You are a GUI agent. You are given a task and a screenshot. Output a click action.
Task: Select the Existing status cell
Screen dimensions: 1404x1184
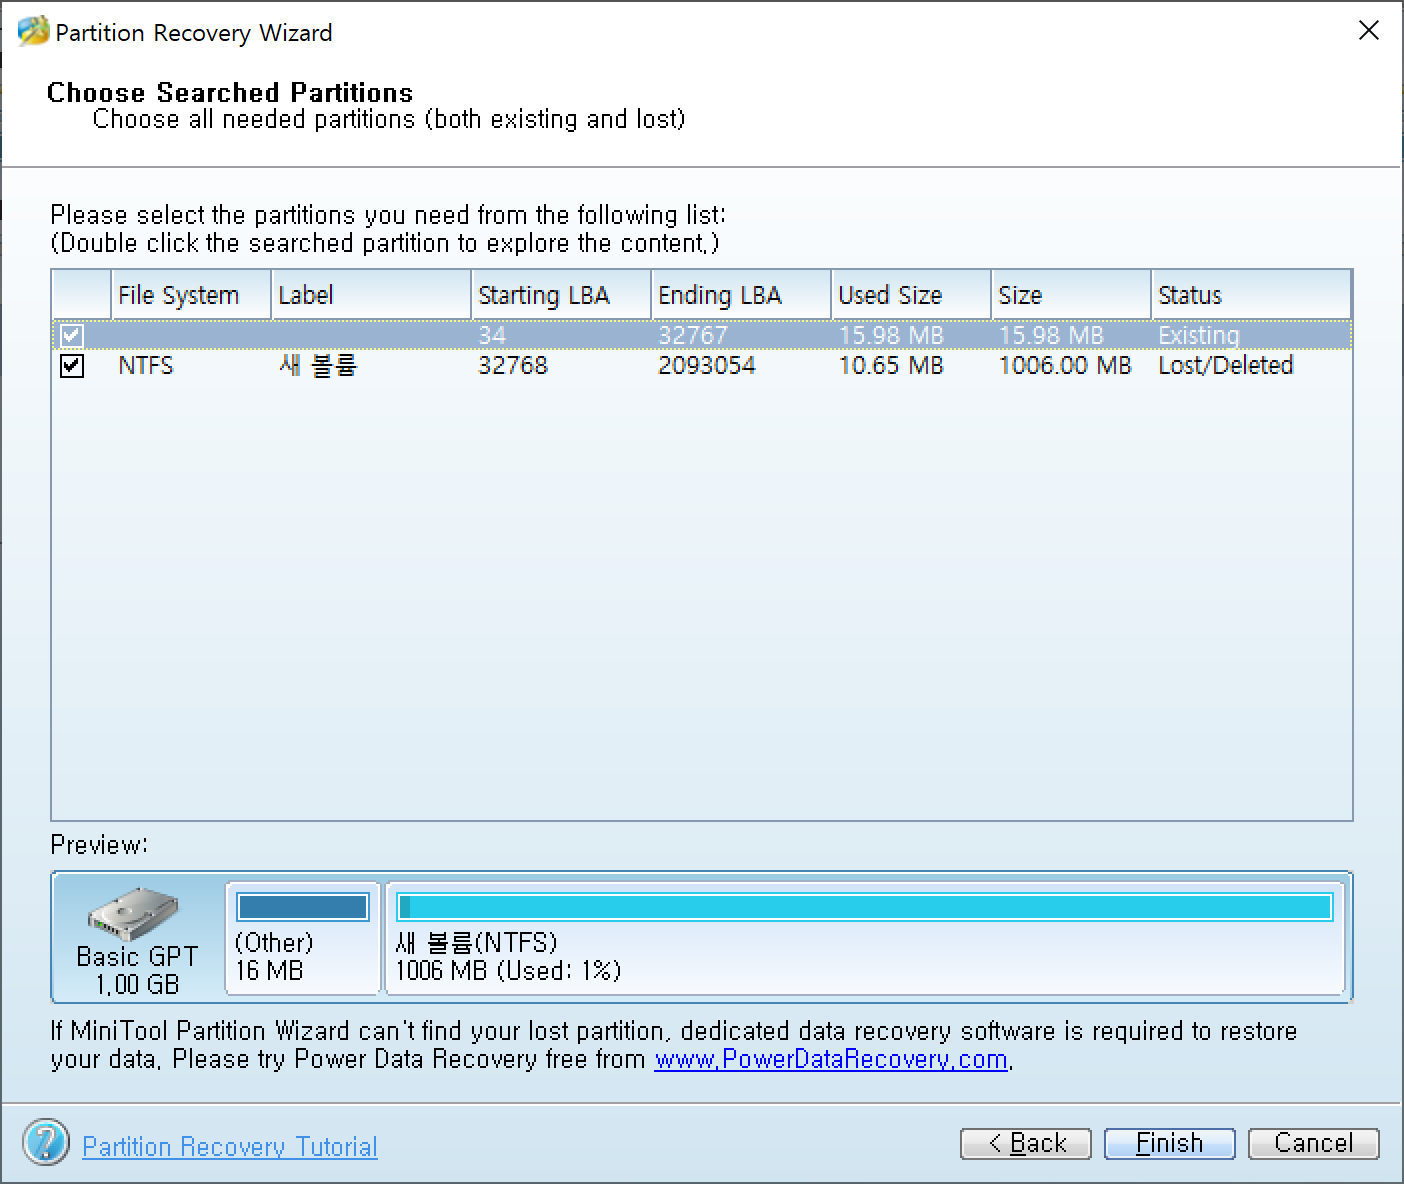tap(1199, 335)
